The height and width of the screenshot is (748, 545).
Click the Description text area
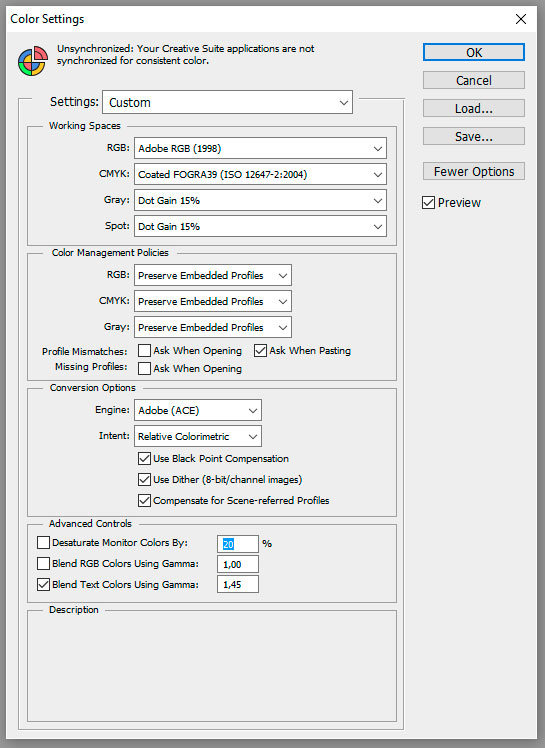pos(212,668)
